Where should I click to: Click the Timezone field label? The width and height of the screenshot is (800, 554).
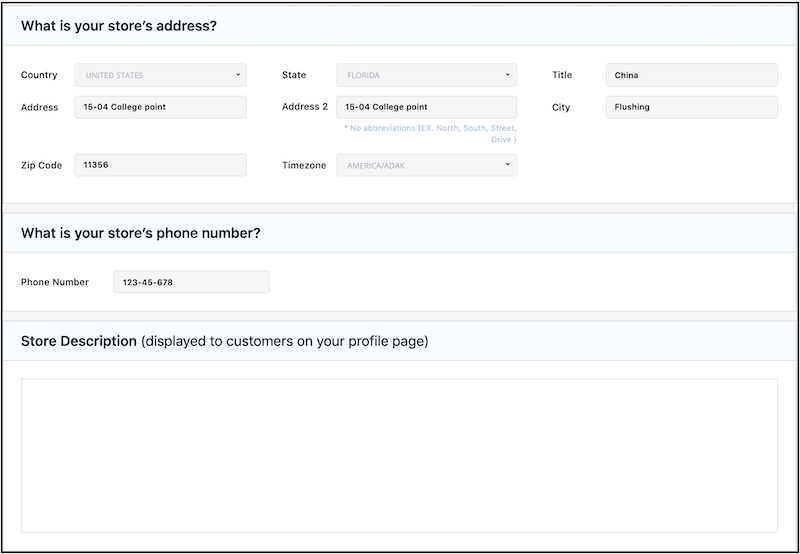(x=304, y=165)
